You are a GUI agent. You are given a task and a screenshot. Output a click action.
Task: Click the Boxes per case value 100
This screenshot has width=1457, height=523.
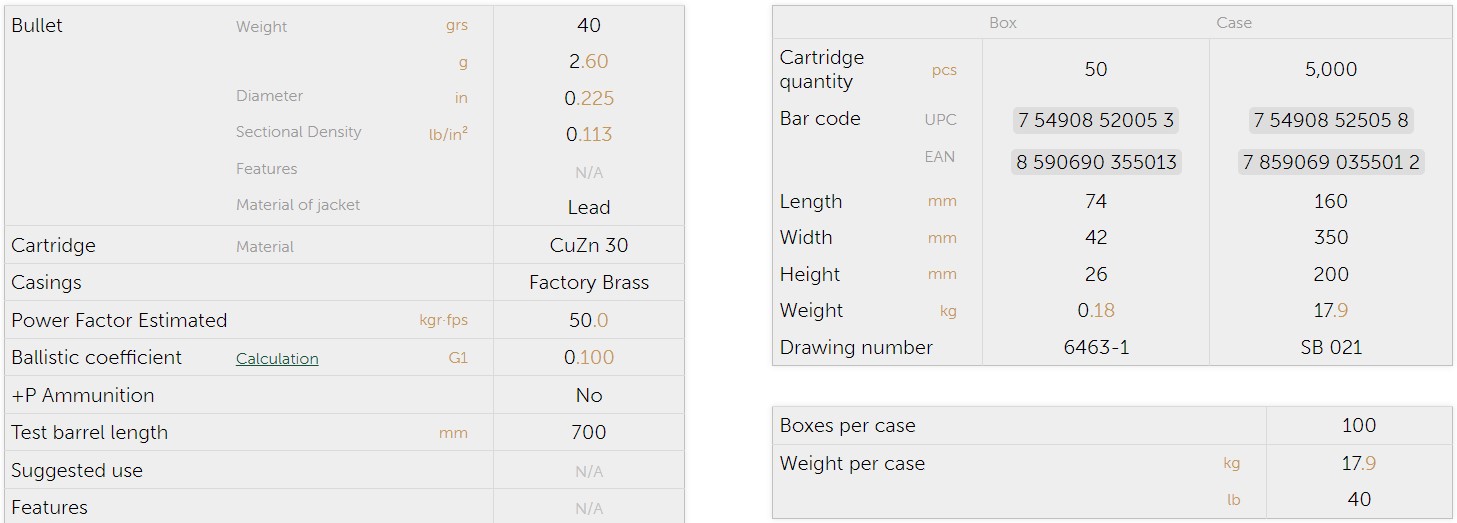coord(1358,426)
